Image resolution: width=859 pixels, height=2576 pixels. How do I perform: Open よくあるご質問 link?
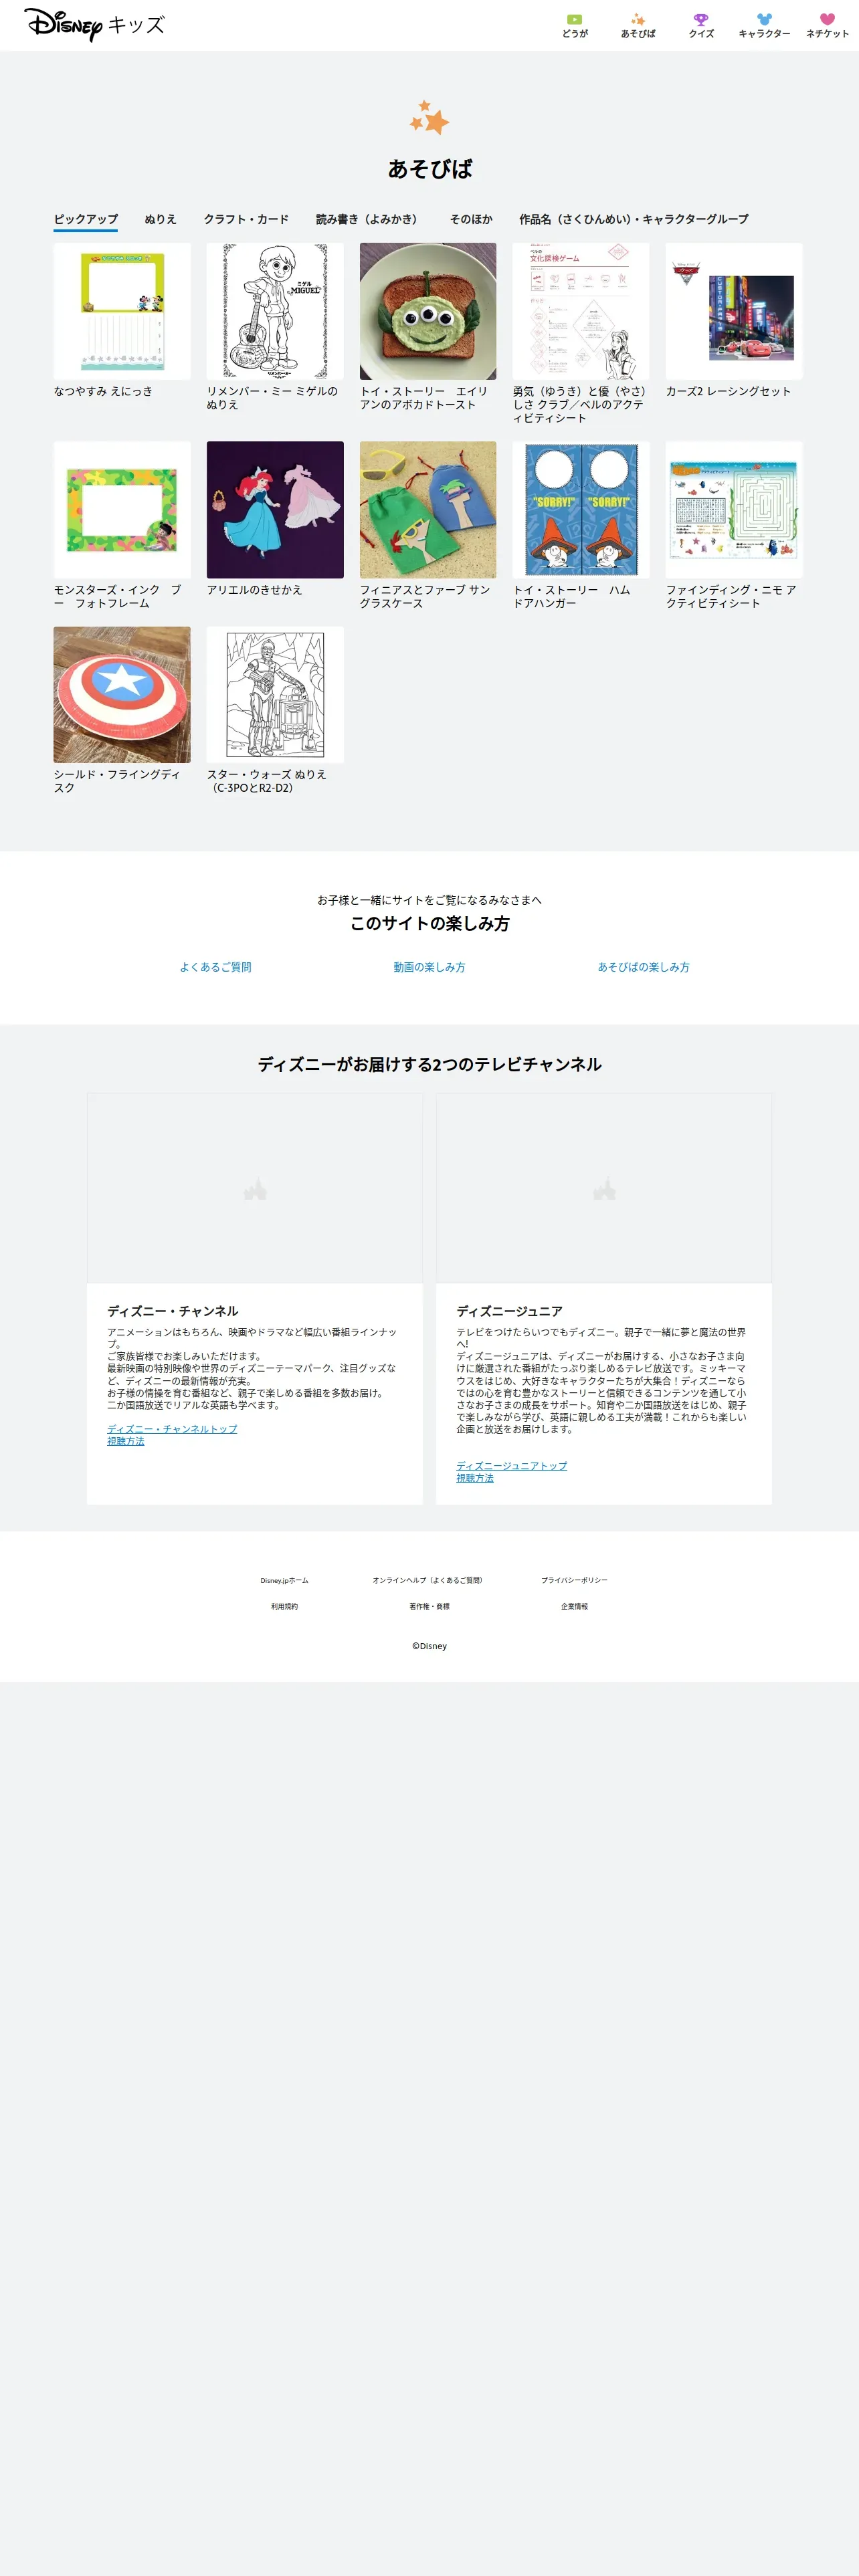click(215, 967)
